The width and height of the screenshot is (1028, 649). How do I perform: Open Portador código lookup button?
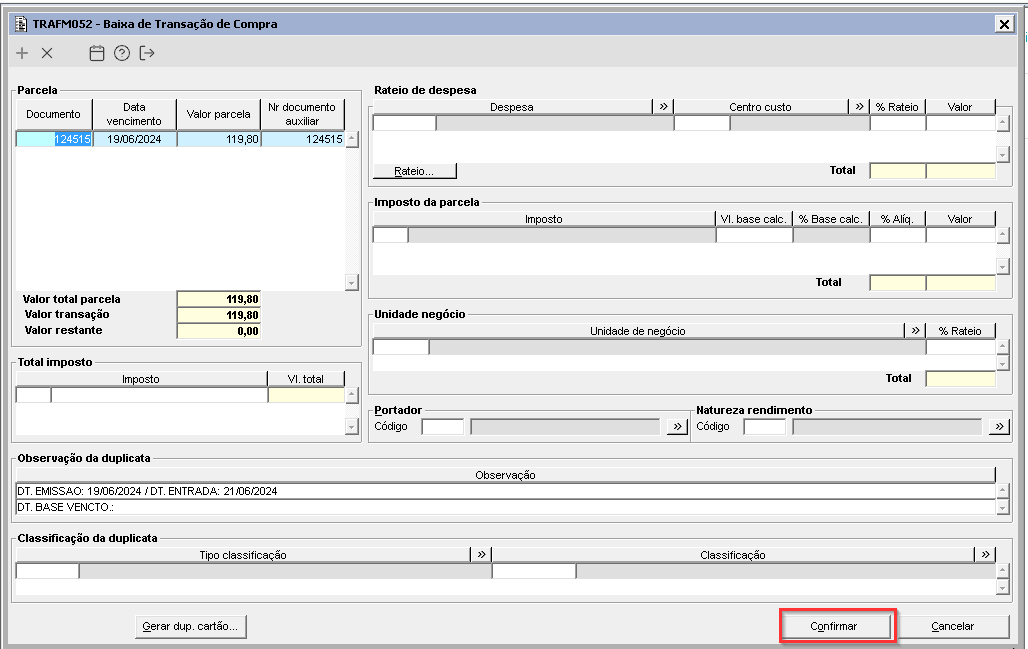(677, 426)
